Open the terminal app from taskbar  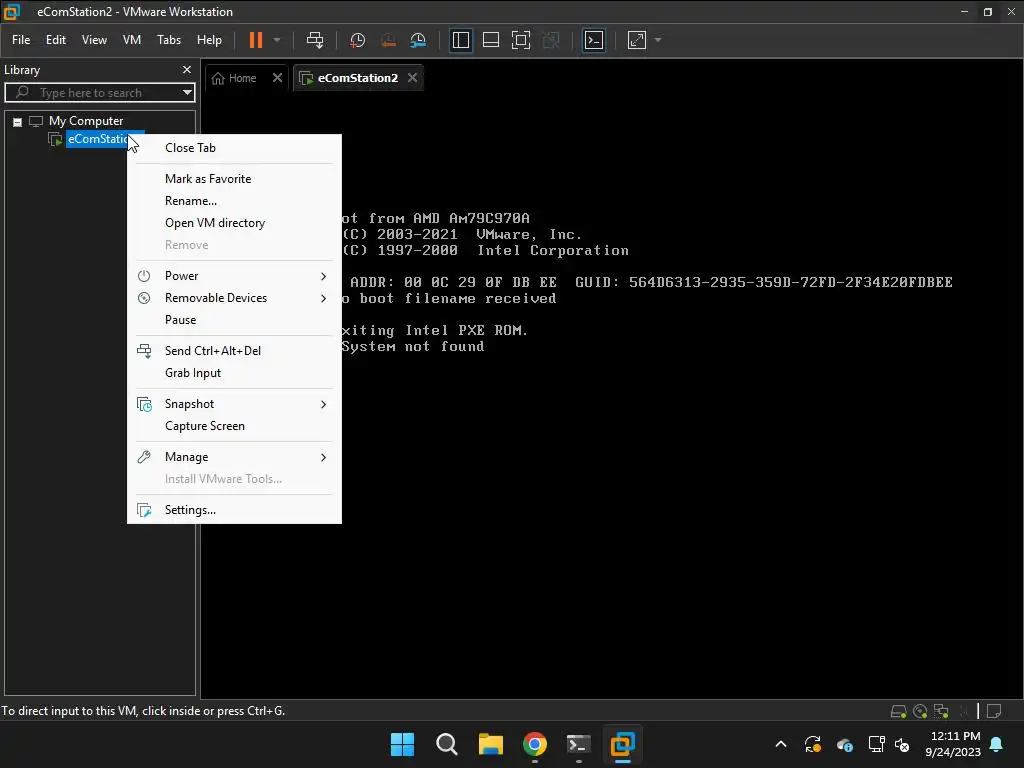[x=579, y=744]
